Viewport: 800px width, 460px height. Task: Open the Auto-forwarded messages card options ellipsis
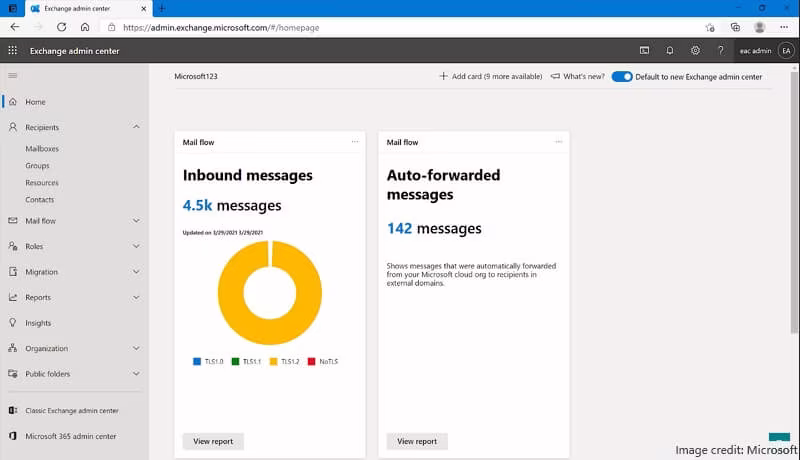click(x=558, y=142)
